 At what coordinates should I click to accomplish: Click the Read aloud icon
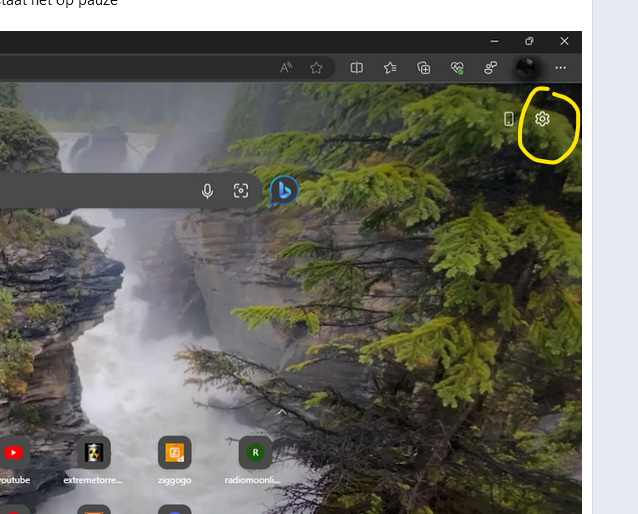point(286,68)
